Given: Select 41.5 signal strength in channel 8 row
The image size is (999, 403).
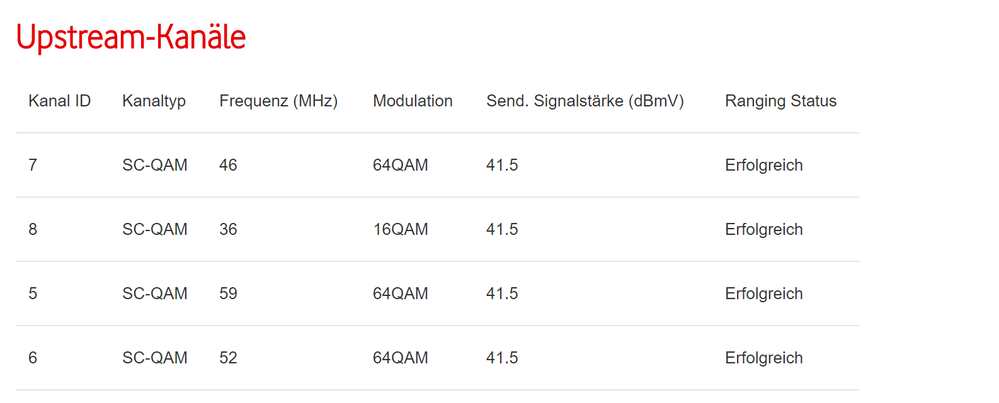Looking at the screenshot, I should [502, 230].
